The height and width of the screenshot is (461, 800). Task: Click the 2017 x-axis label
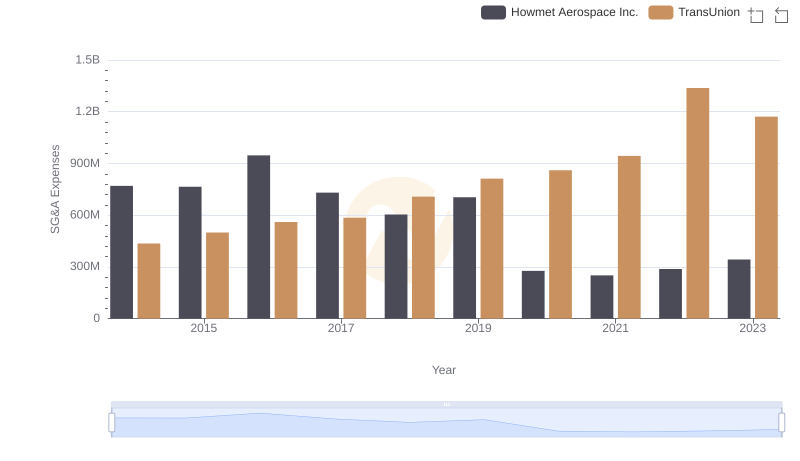click(341, 328)
